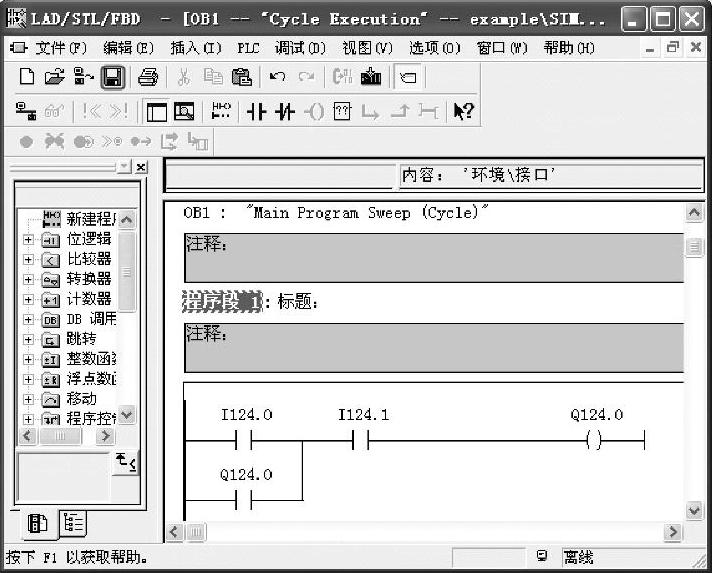Click the editor vertical scroll thumb

[x=694, y=247]
